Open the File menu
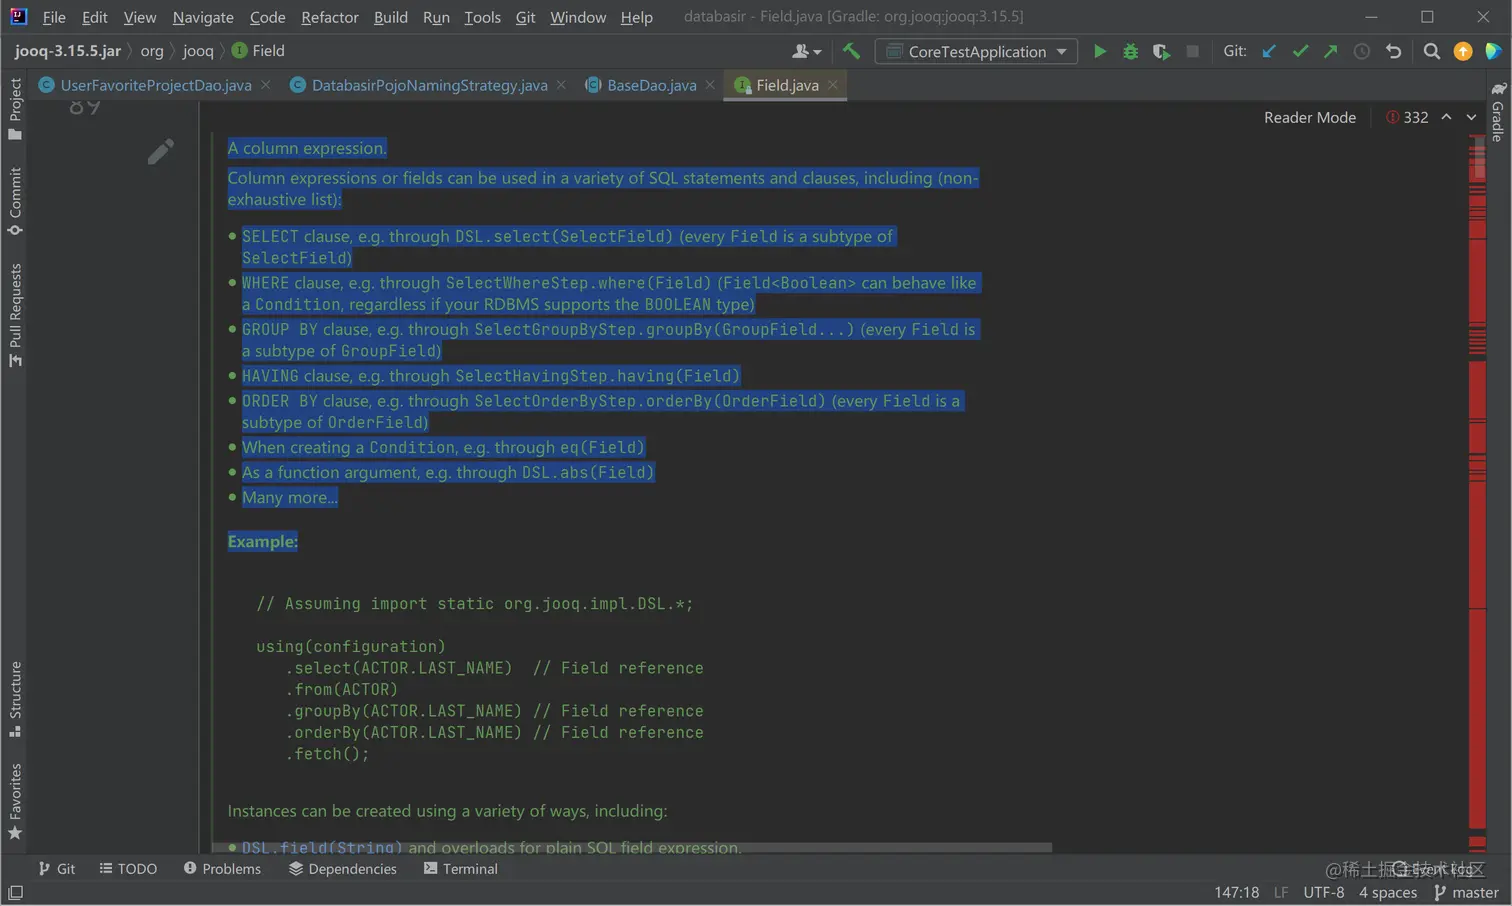This screenshot has width=1512, height=906. pos(54,17)
